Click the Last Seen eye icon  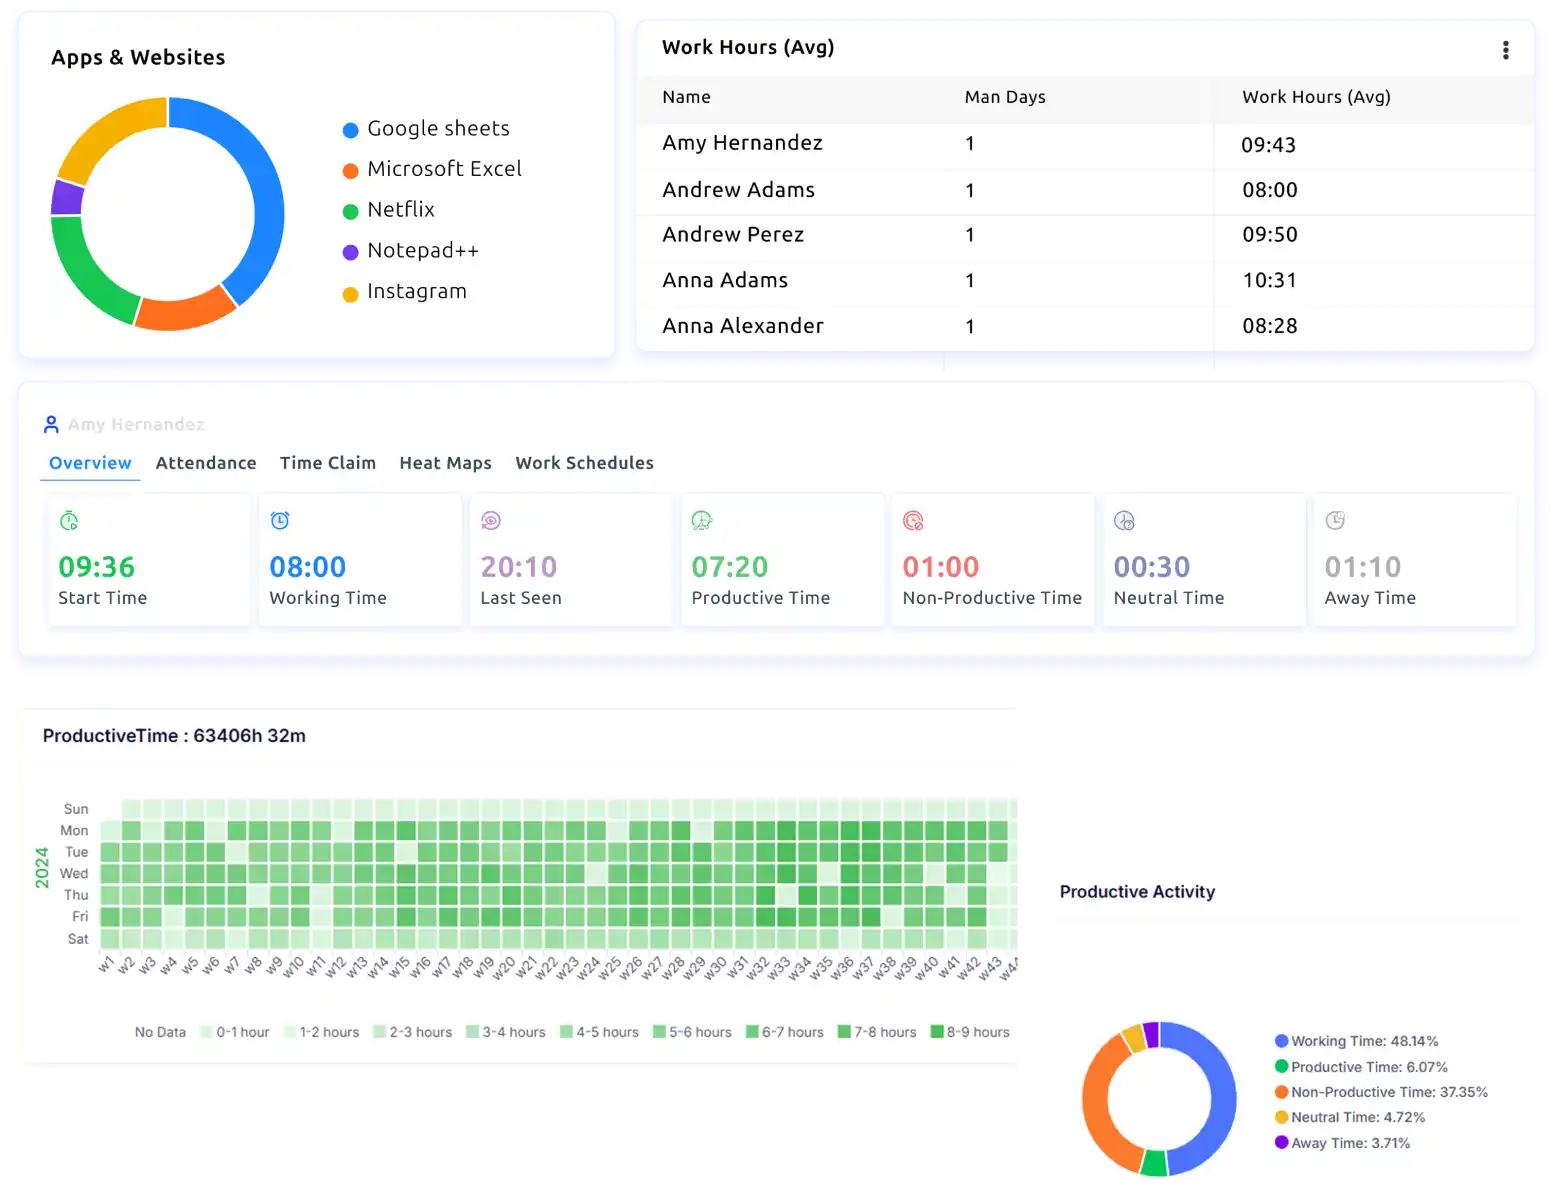(490, 520)
